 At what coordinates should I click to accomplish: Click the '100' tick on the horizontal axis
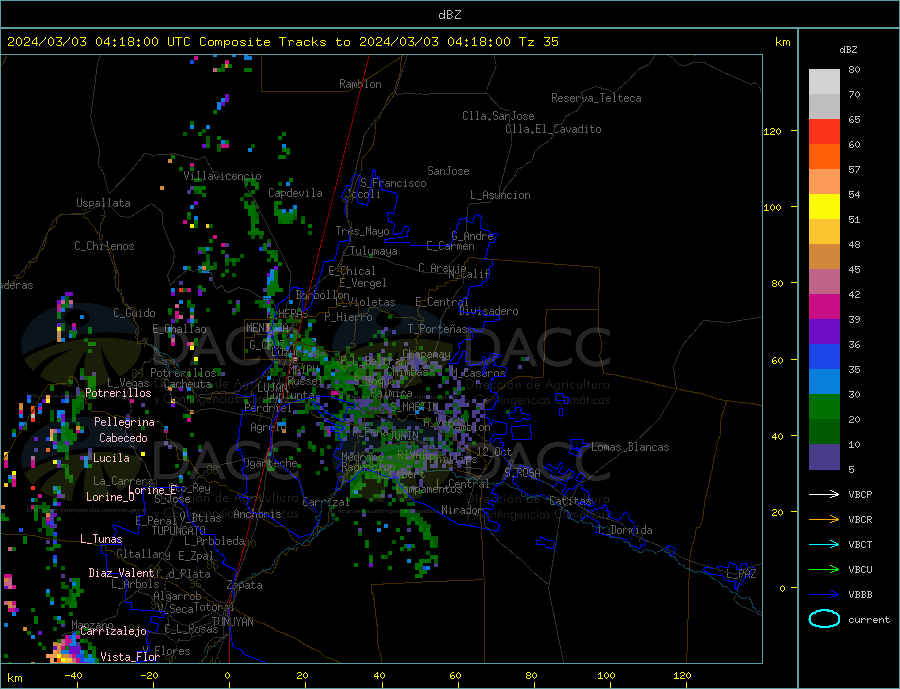(x=607, y=675)
